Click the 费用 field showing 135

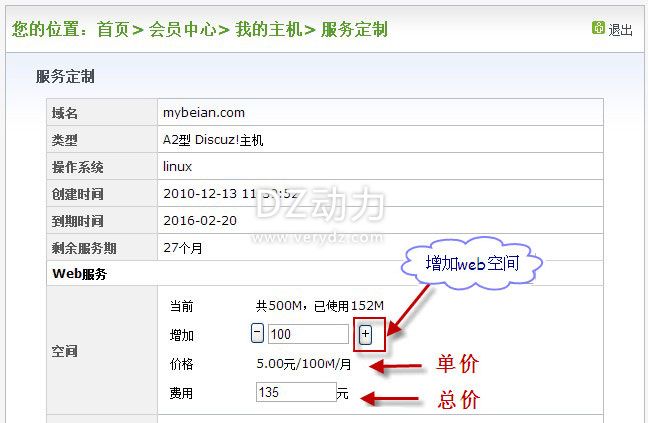(x=295, y=393)
